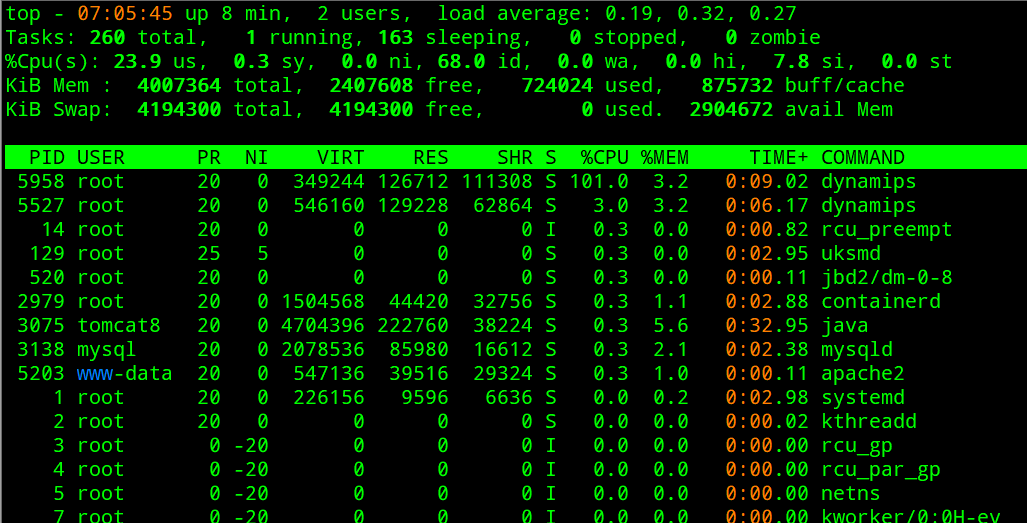1027x523 pixels.
Task: Click the mysqld command name
Action: (x=857, y=349)
